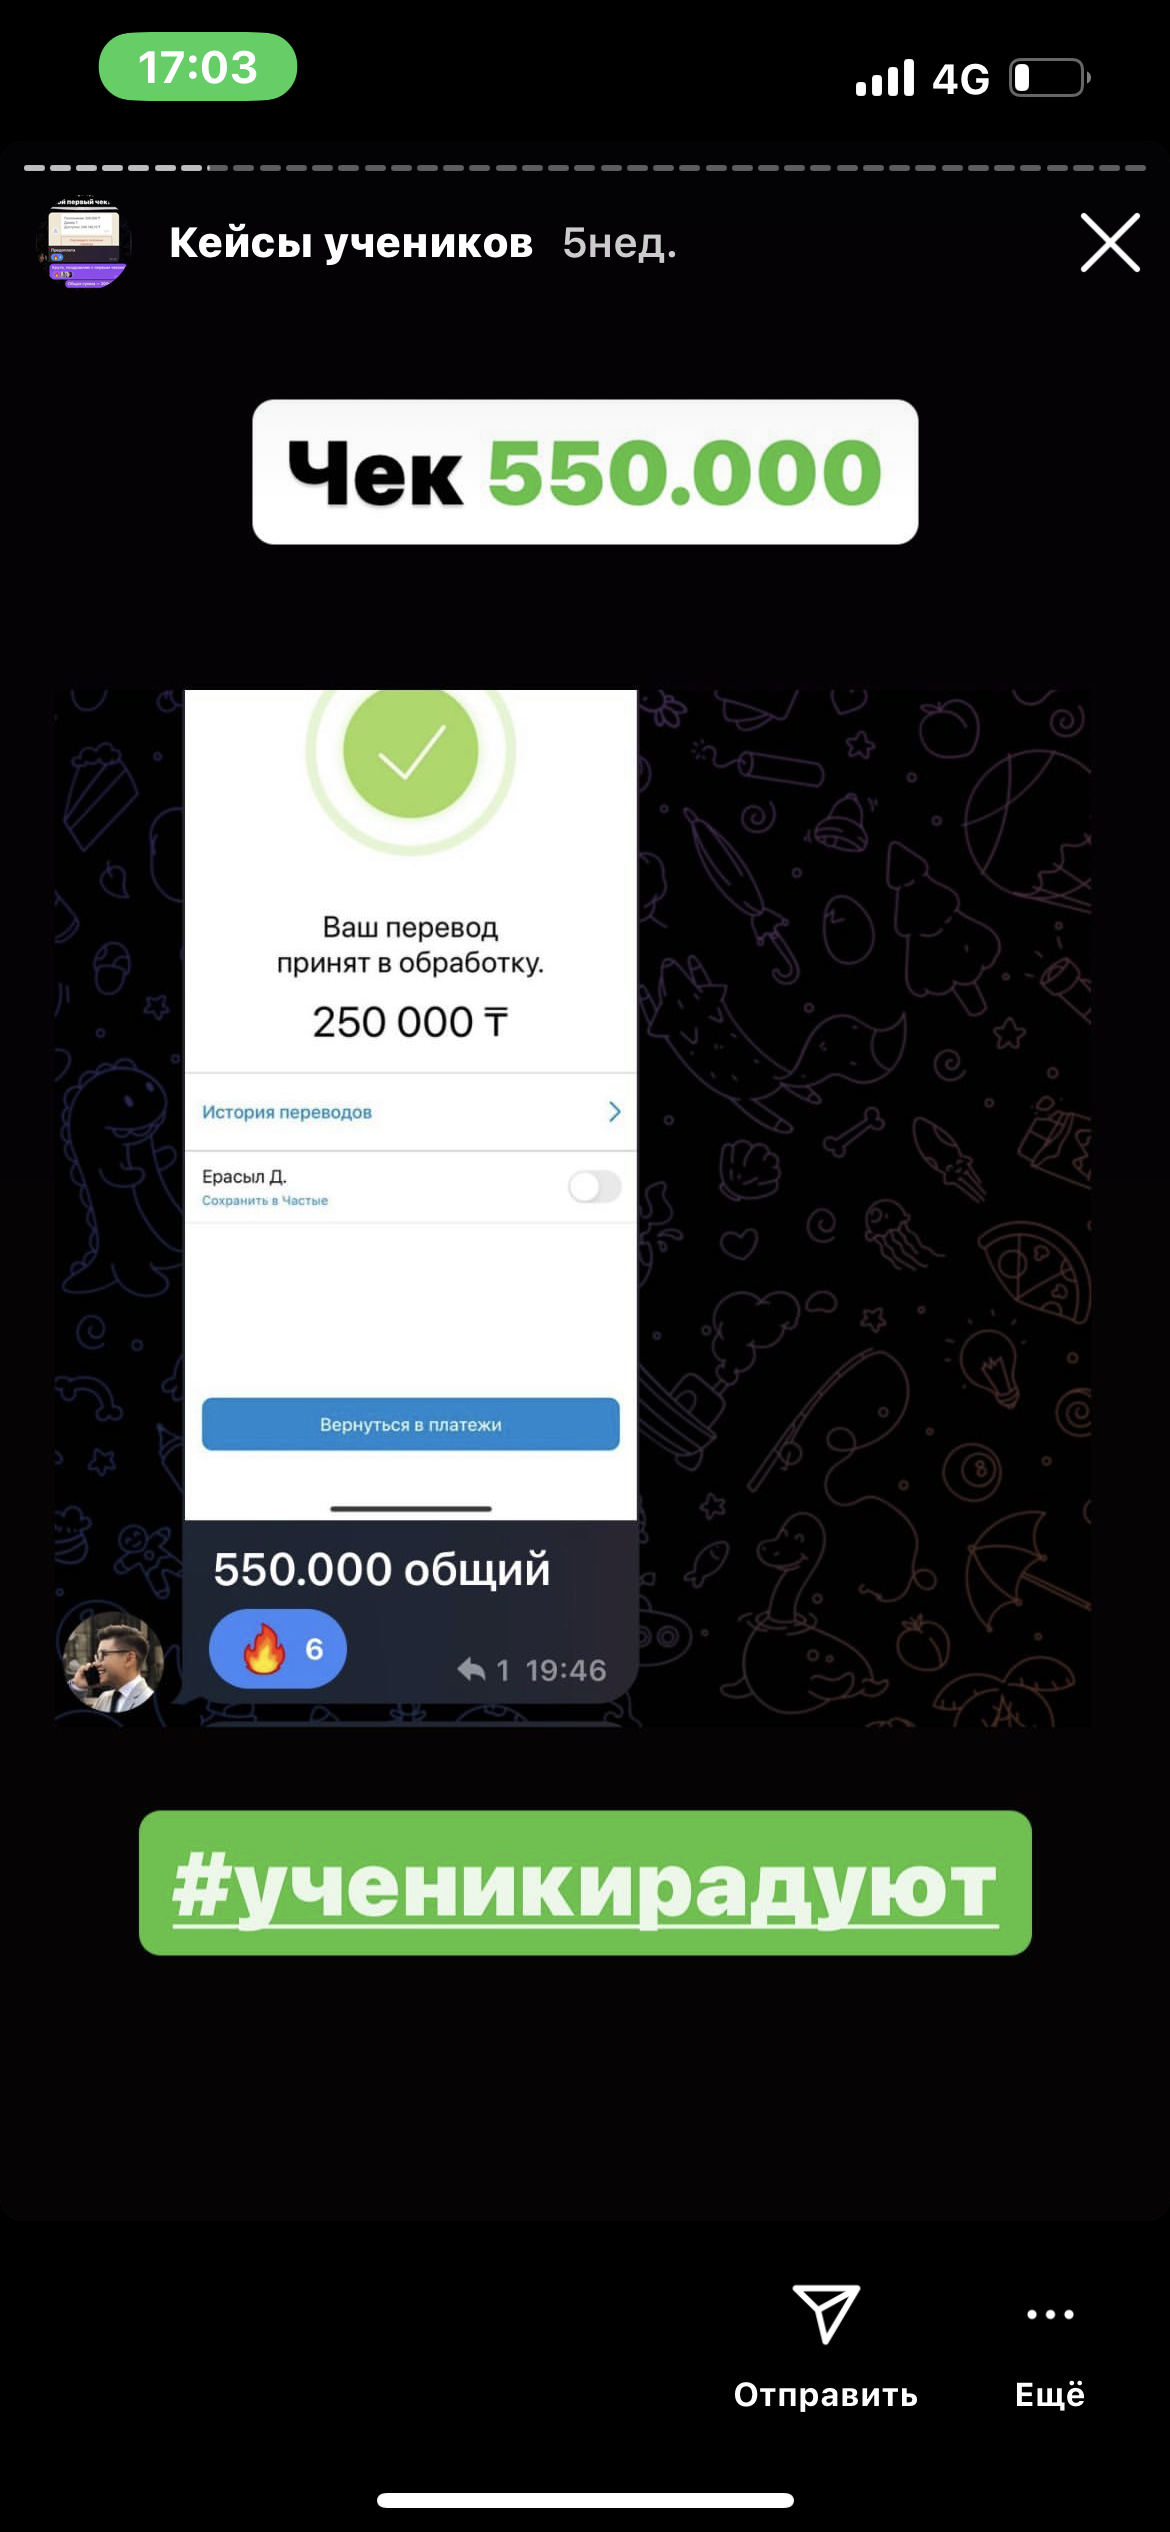Tap the green checkmark success icon
The height and width of the screenshot is (2532, 1170).
(x=411, y=752)
